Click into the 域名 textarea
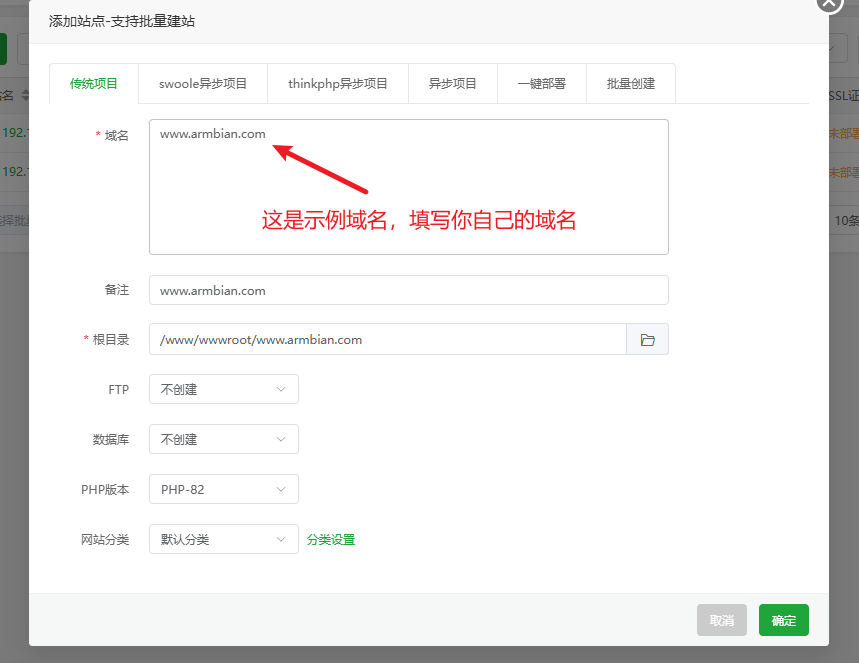 pos(408,200)
